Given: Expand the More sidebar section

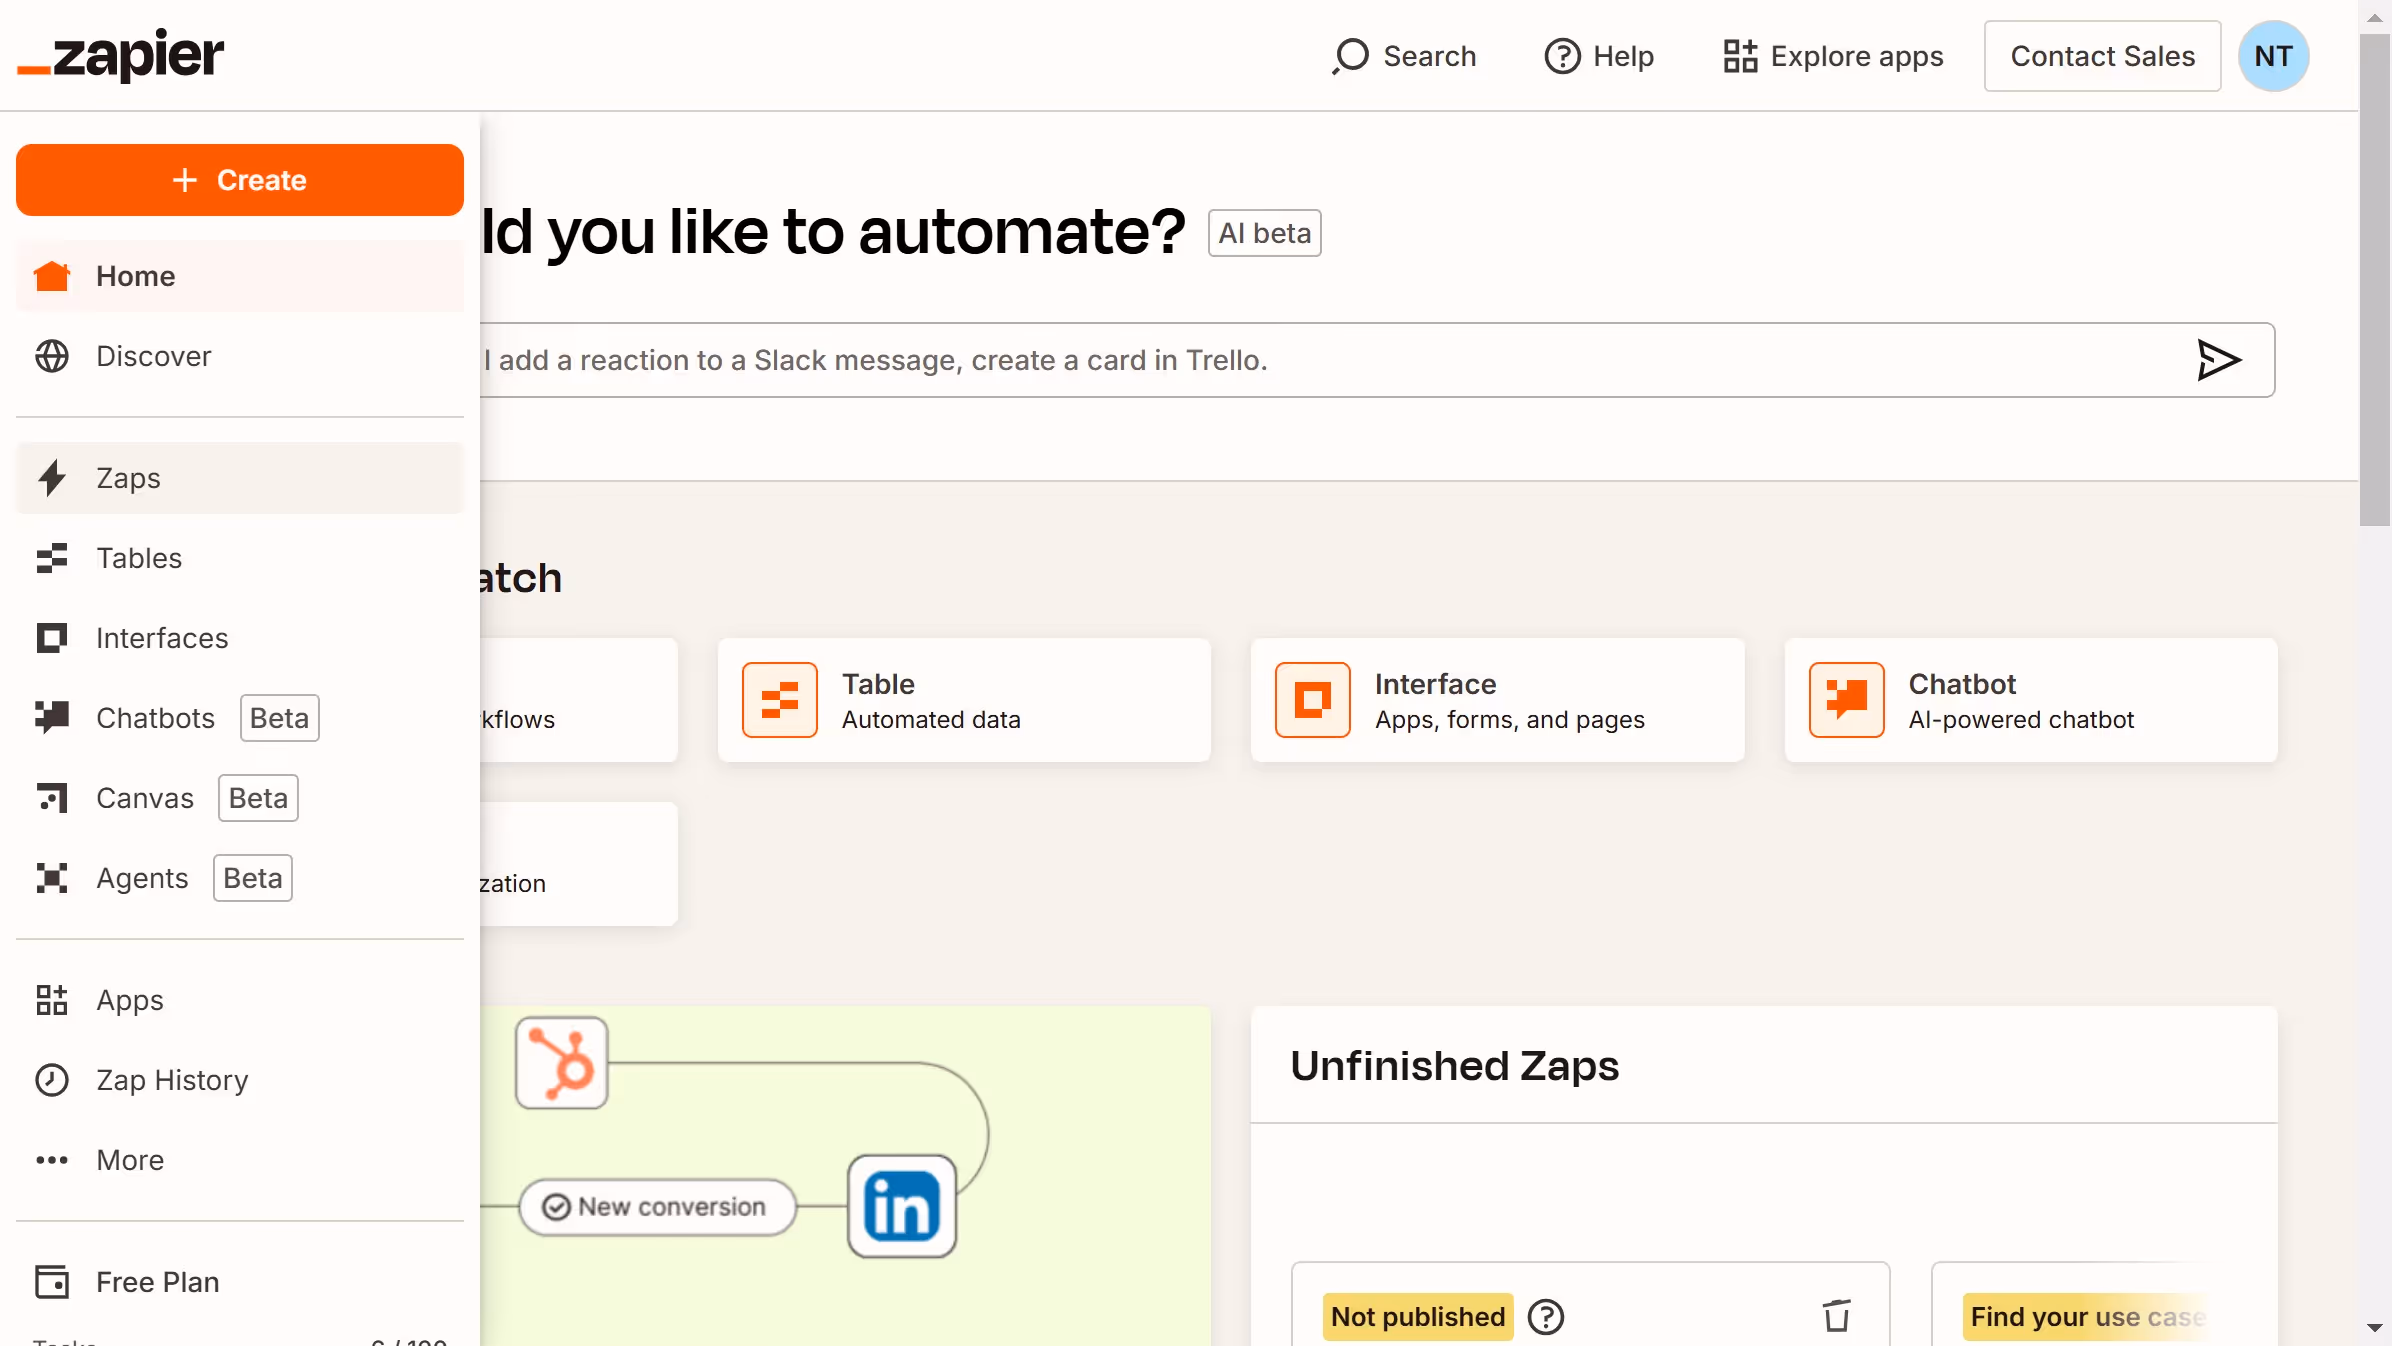Looking at the screenshot, I should point(130,1160).
